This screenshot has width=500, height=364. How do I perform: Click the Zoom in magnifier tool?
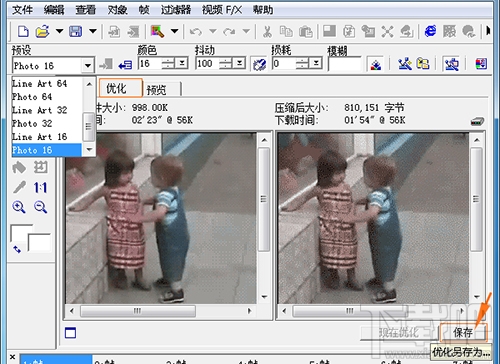19,207
